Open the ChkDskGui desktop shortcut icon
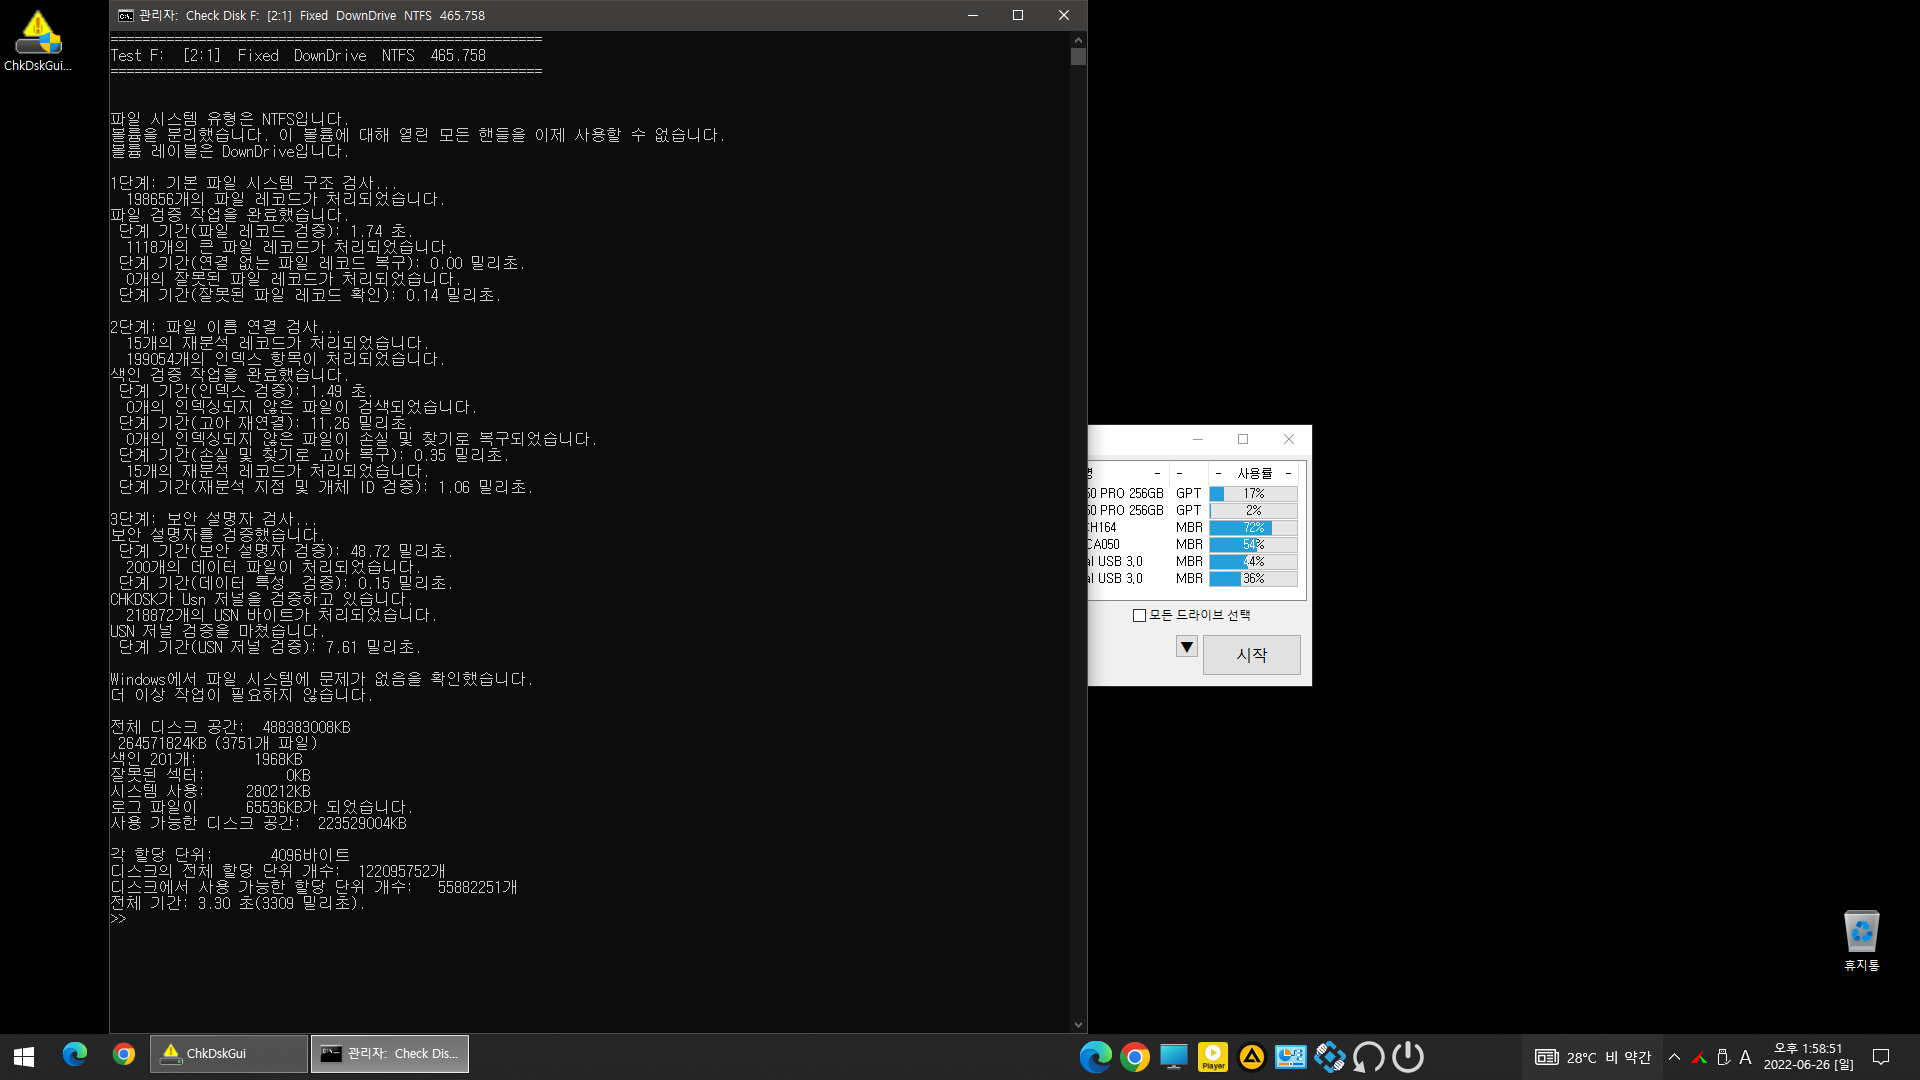 coord(37,40)
